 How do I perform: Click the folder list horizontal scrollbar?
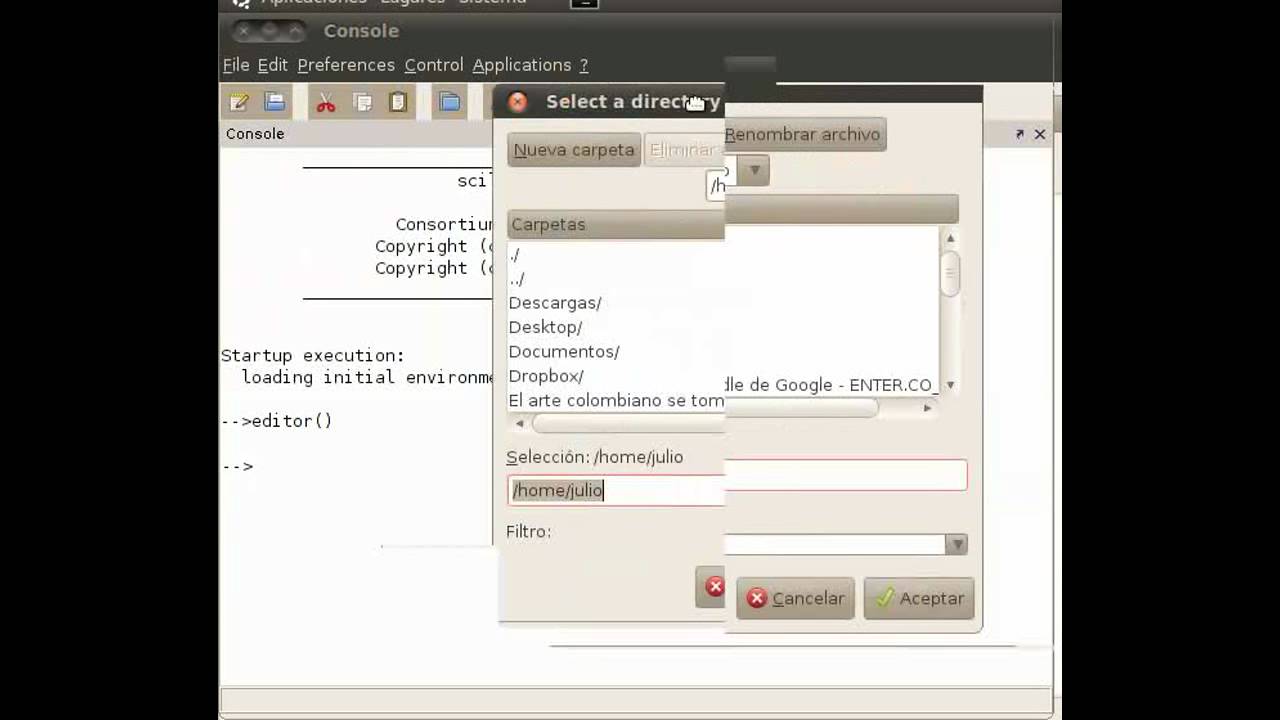pos(630,424)
